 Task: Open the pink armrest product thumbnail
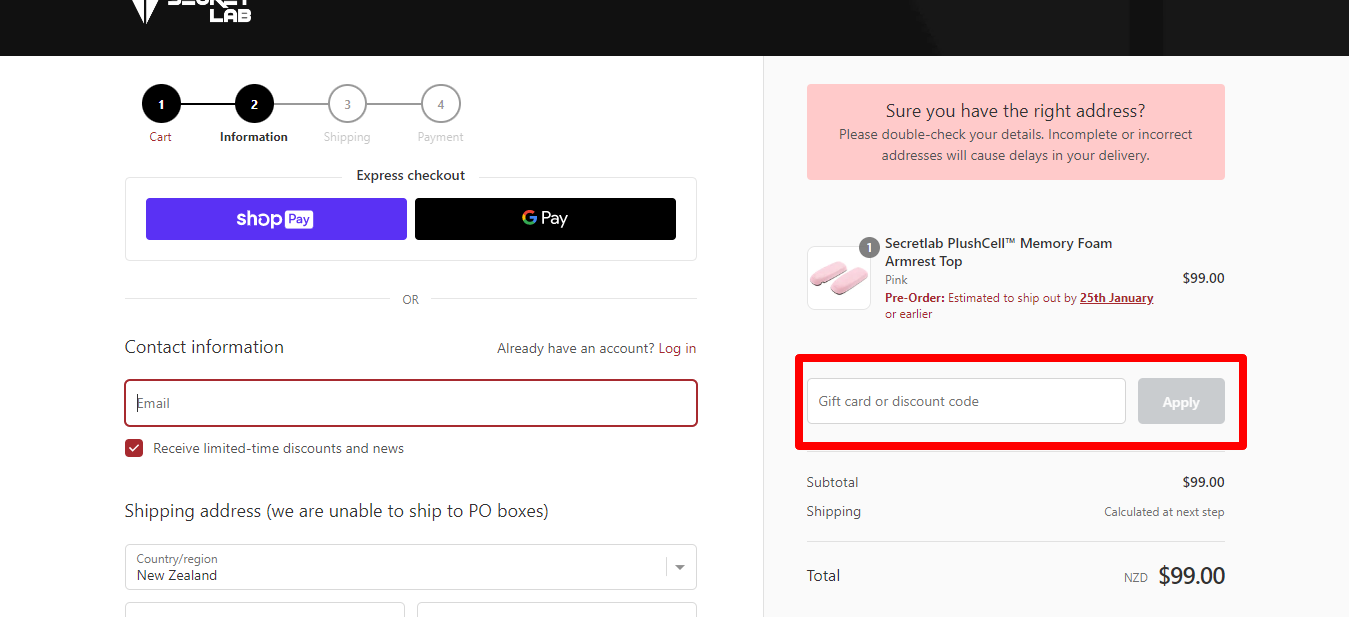coord(839,278)
